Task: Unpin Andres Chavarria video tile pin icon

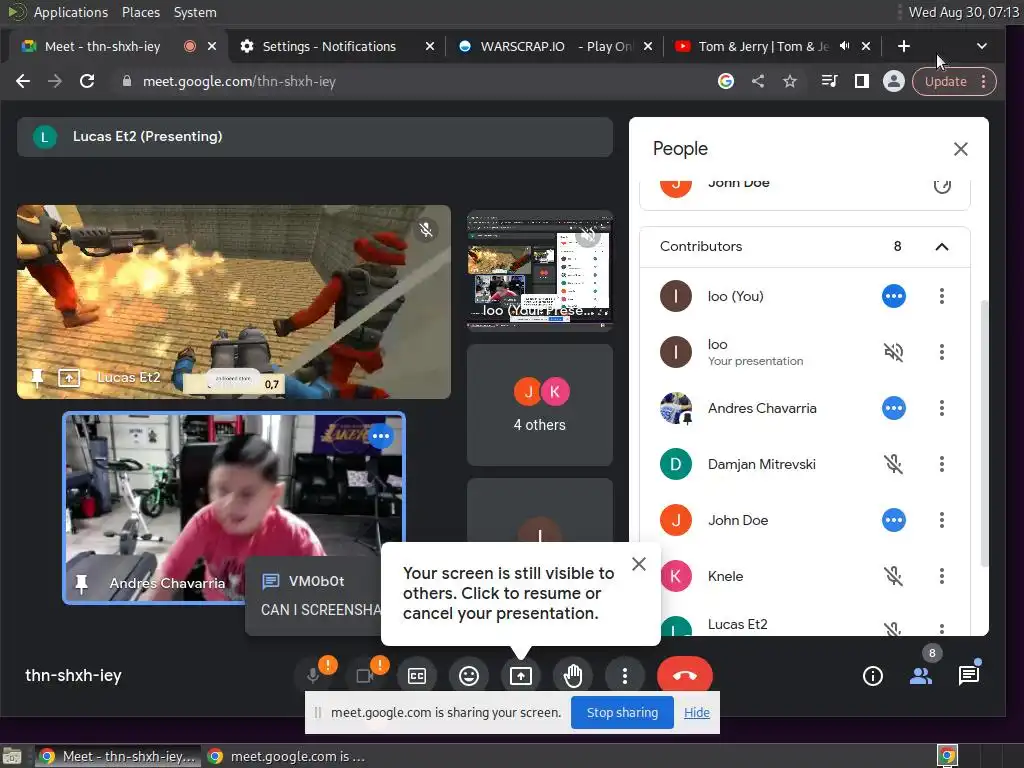Action: pyautogui.click(x=81, y=583)
